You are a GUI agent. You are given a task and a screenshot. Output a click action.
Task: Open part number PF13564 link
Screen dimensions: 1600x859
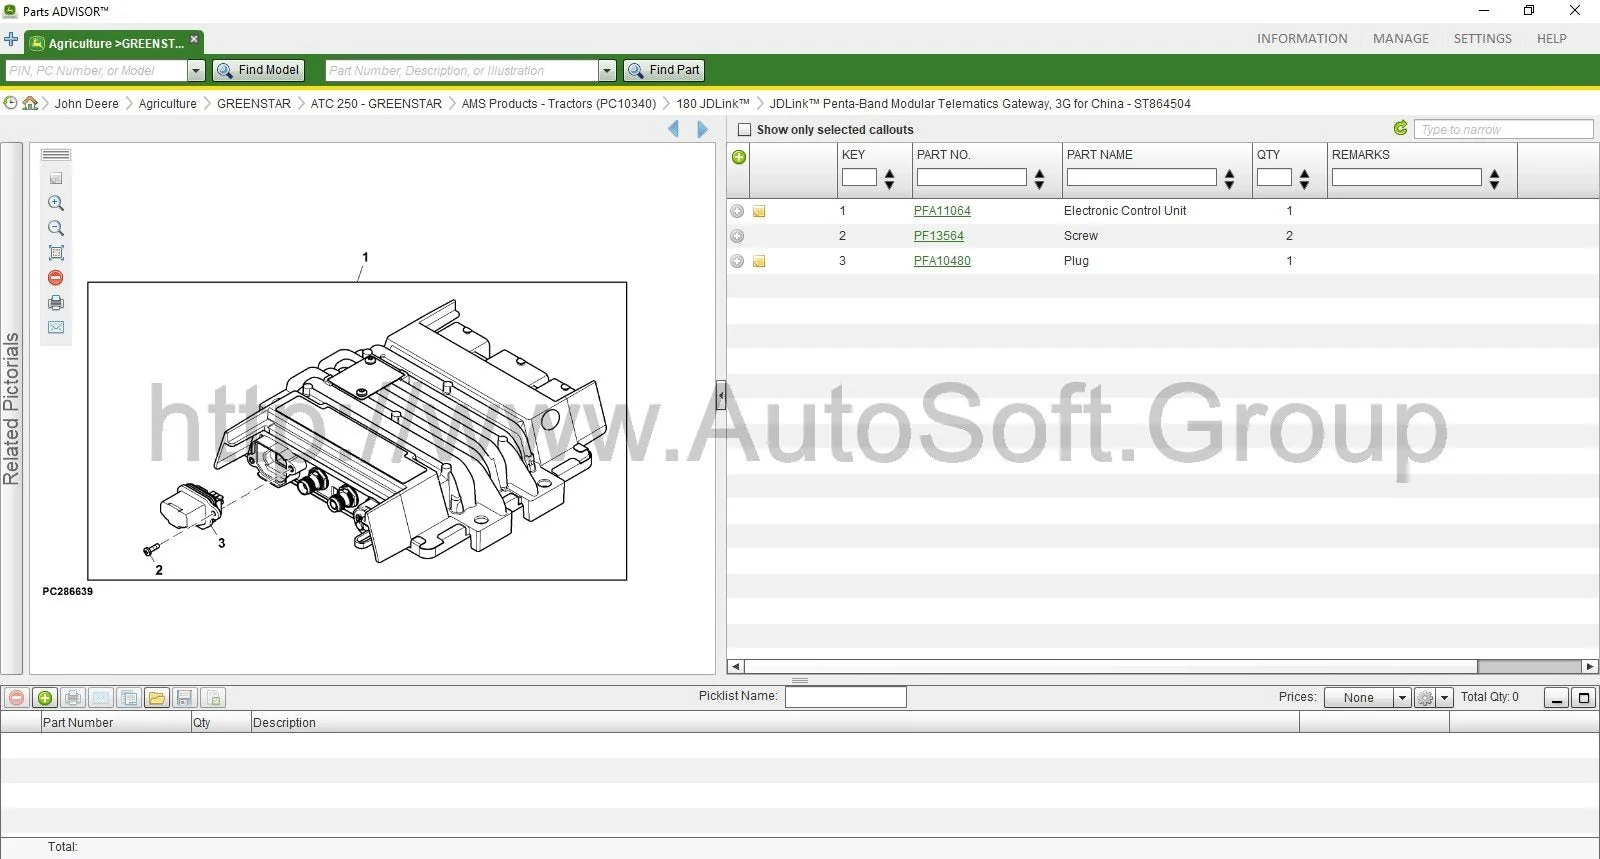click(x=938, y=236)
